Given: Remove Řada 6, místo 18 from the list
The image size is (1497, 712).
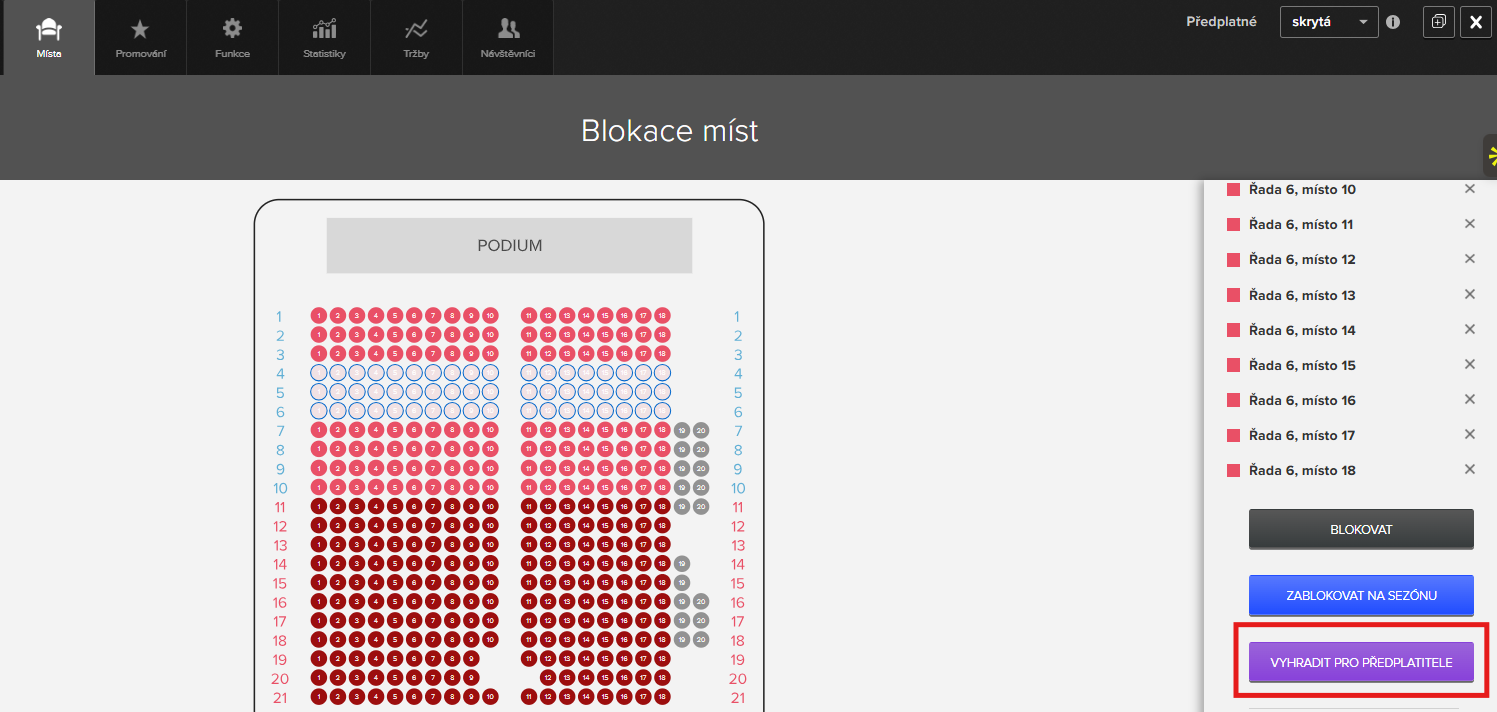Looking at the screenshot, I should [1470, 469].
